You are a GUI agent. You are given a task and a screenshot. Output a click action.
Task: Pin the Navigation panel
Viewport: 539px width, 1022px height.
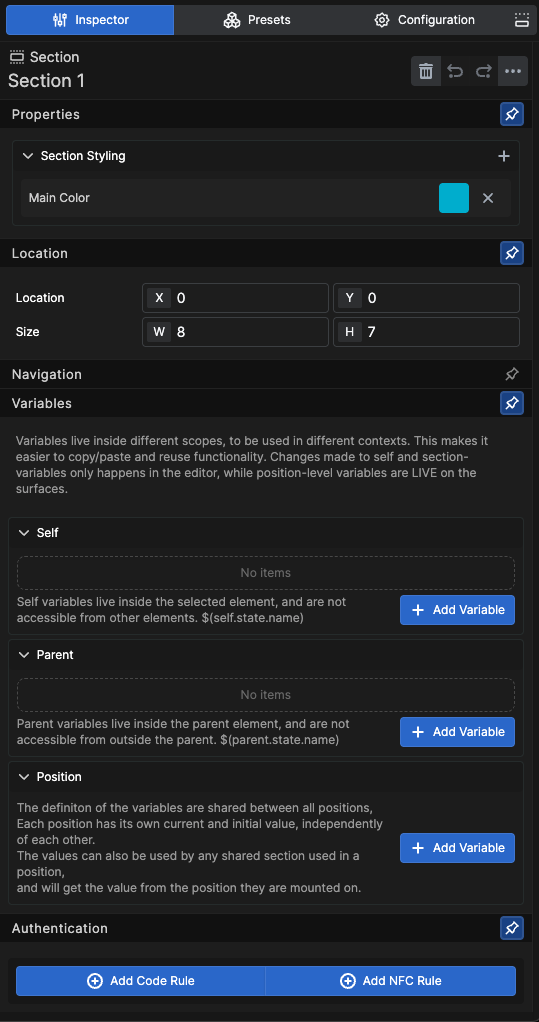(x=512, y=374)
